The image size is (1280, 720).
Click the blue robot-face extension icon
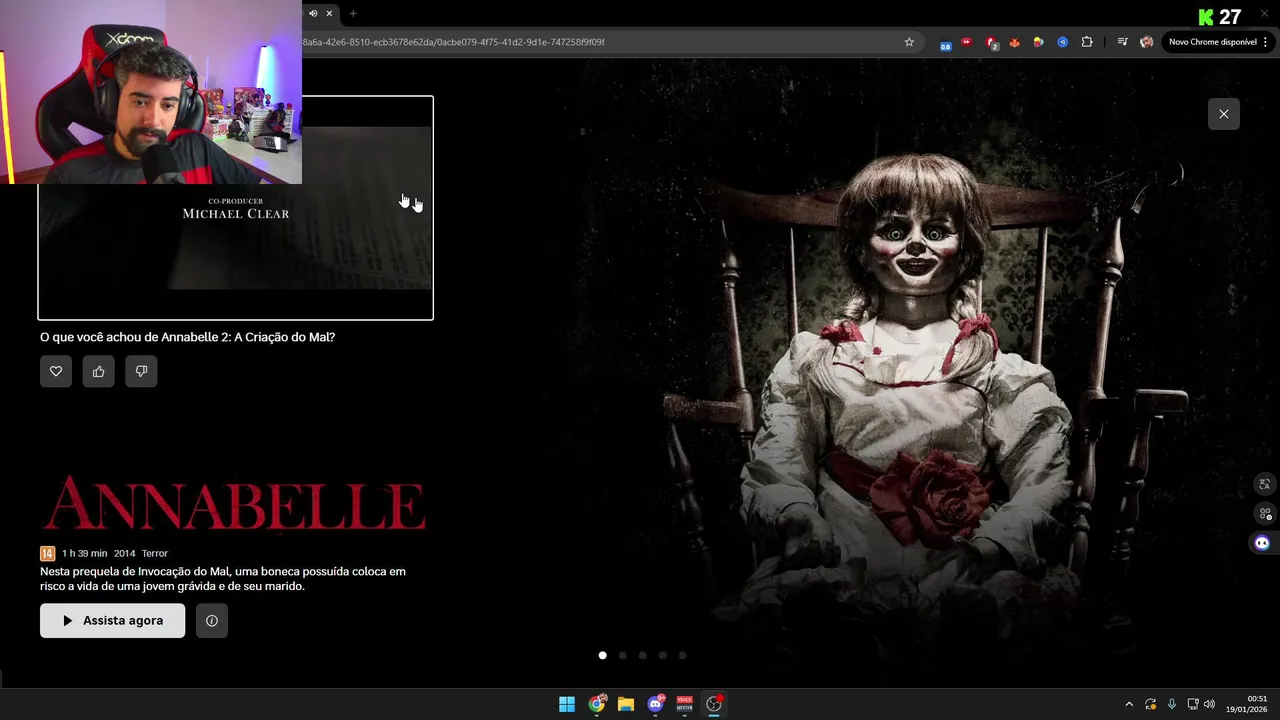[x=945, y=43]
